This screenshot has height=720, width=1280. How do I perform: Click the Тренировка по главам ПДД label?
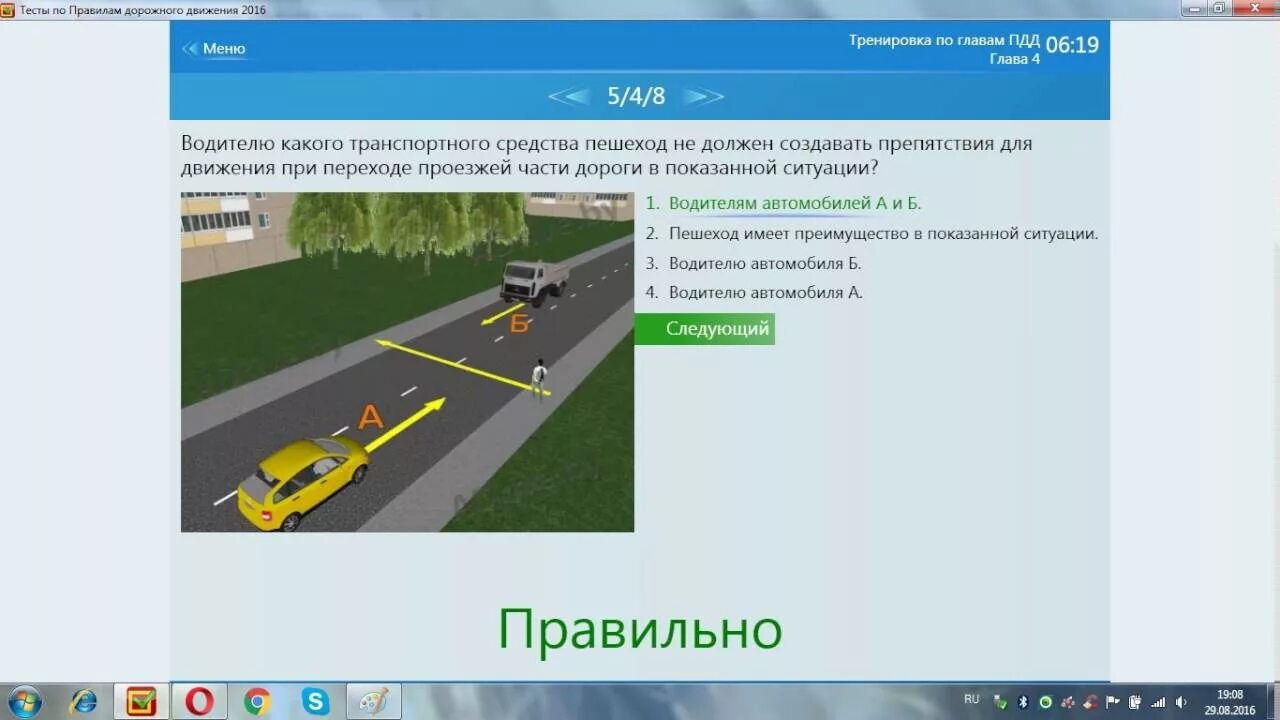[x=944, y=41]
